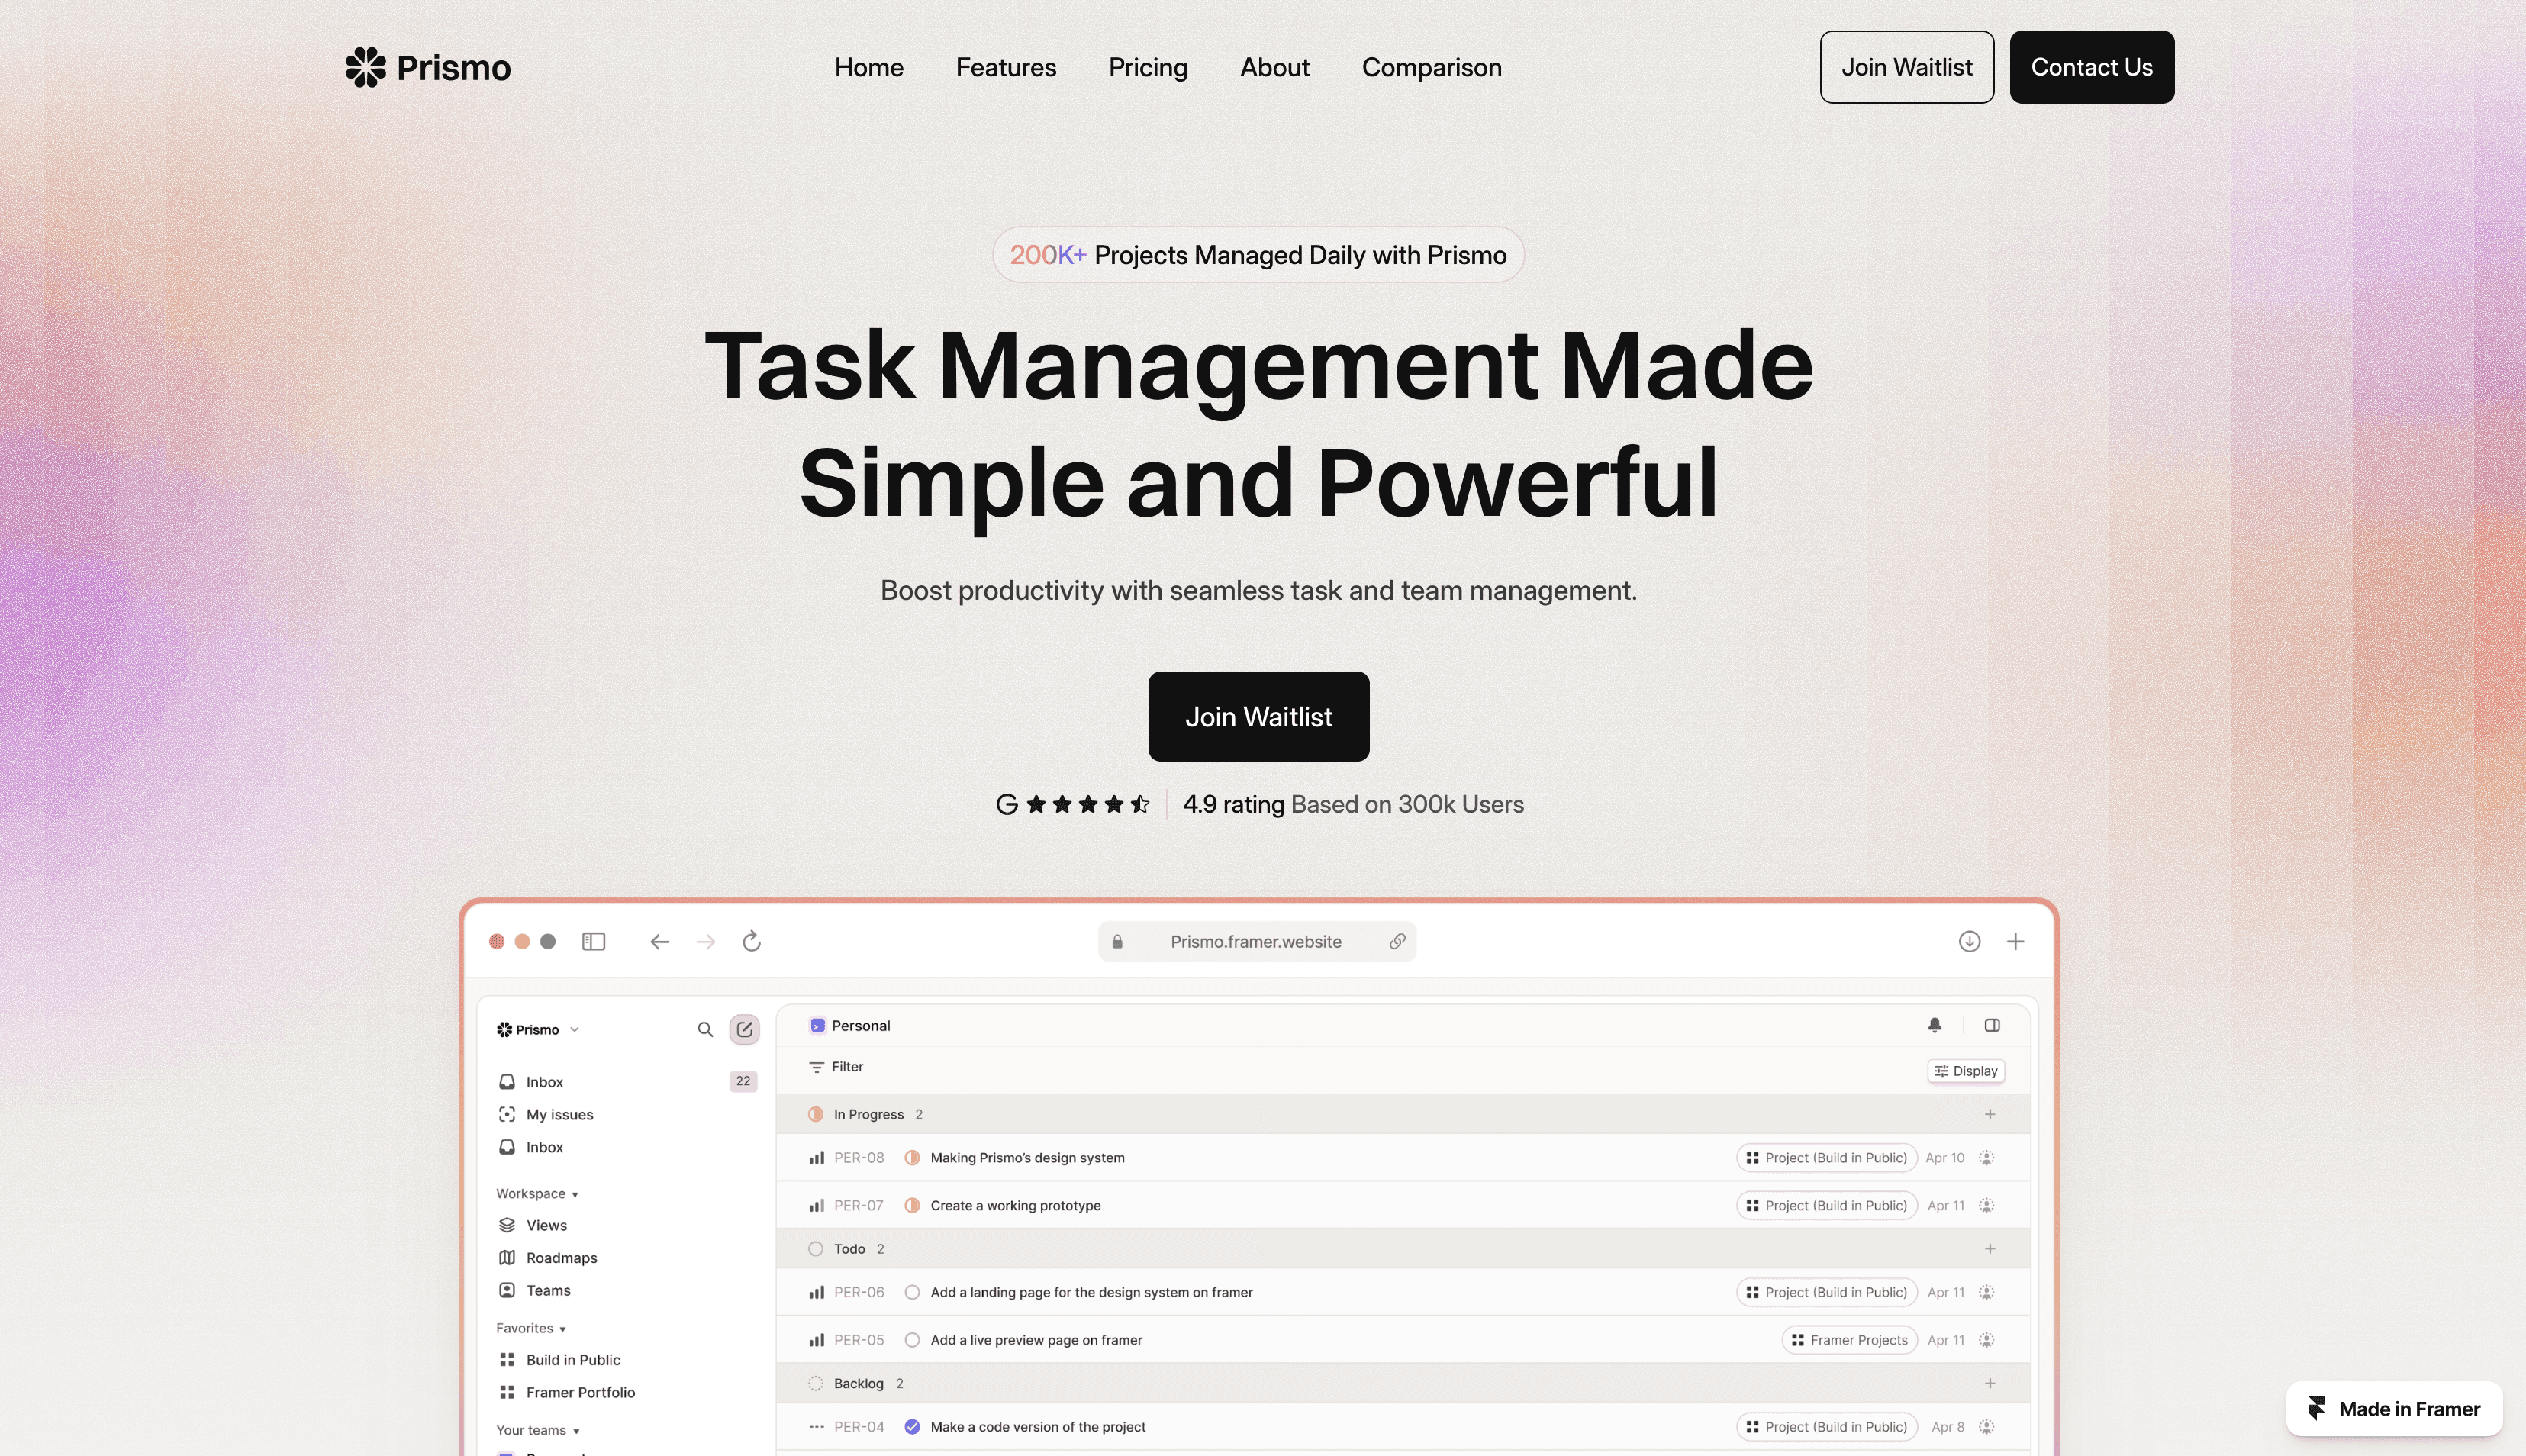This screenshot has height=1456, width=2526.
Task: Click the download icon in the browser bar
Action: click(x=1969, y=941)
